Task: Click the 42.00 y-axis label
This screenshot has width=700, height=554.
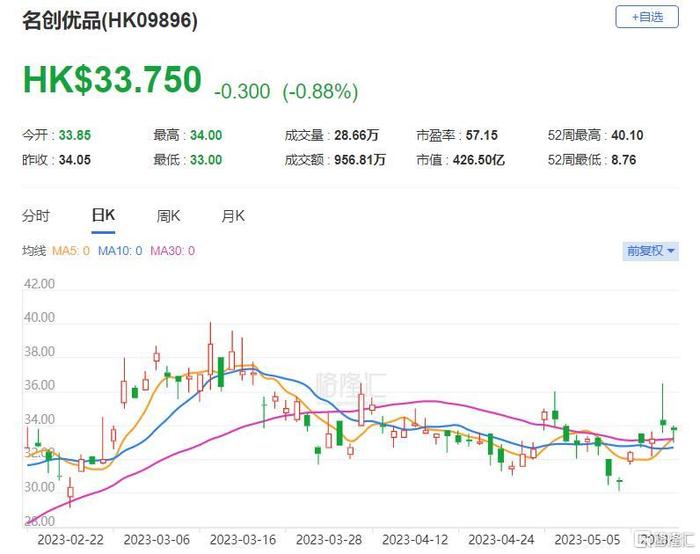Action: tap(39, 284)
